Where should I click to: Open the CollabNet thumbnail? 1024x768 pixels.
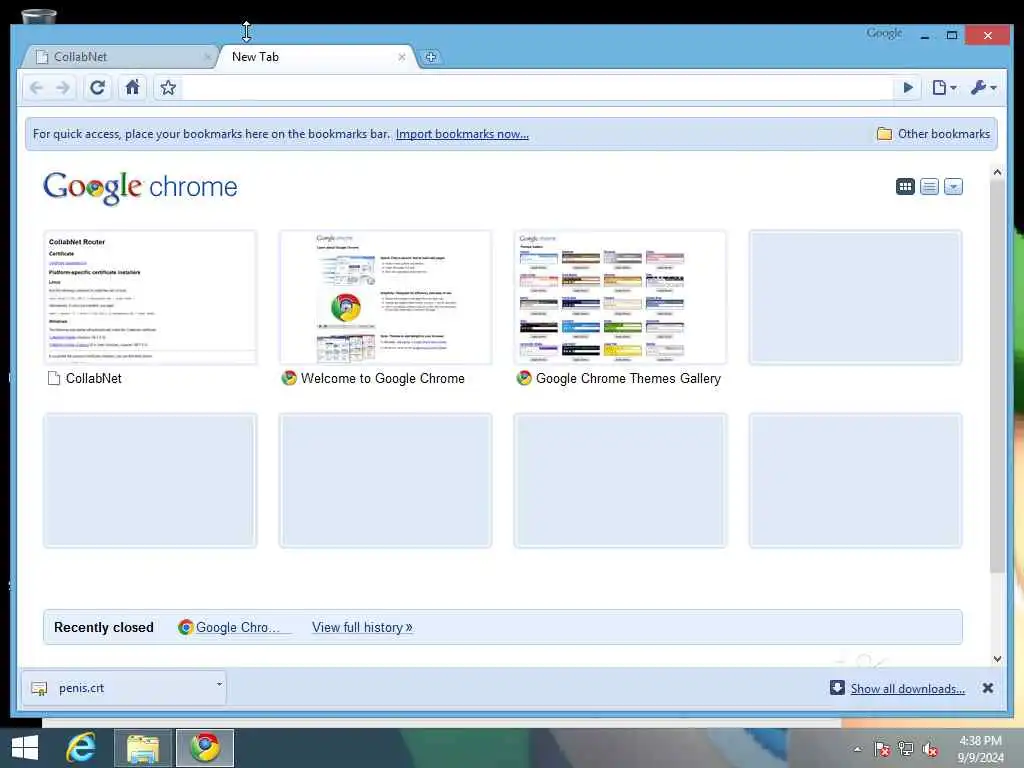pyautogui.click(x=150, y=297)
